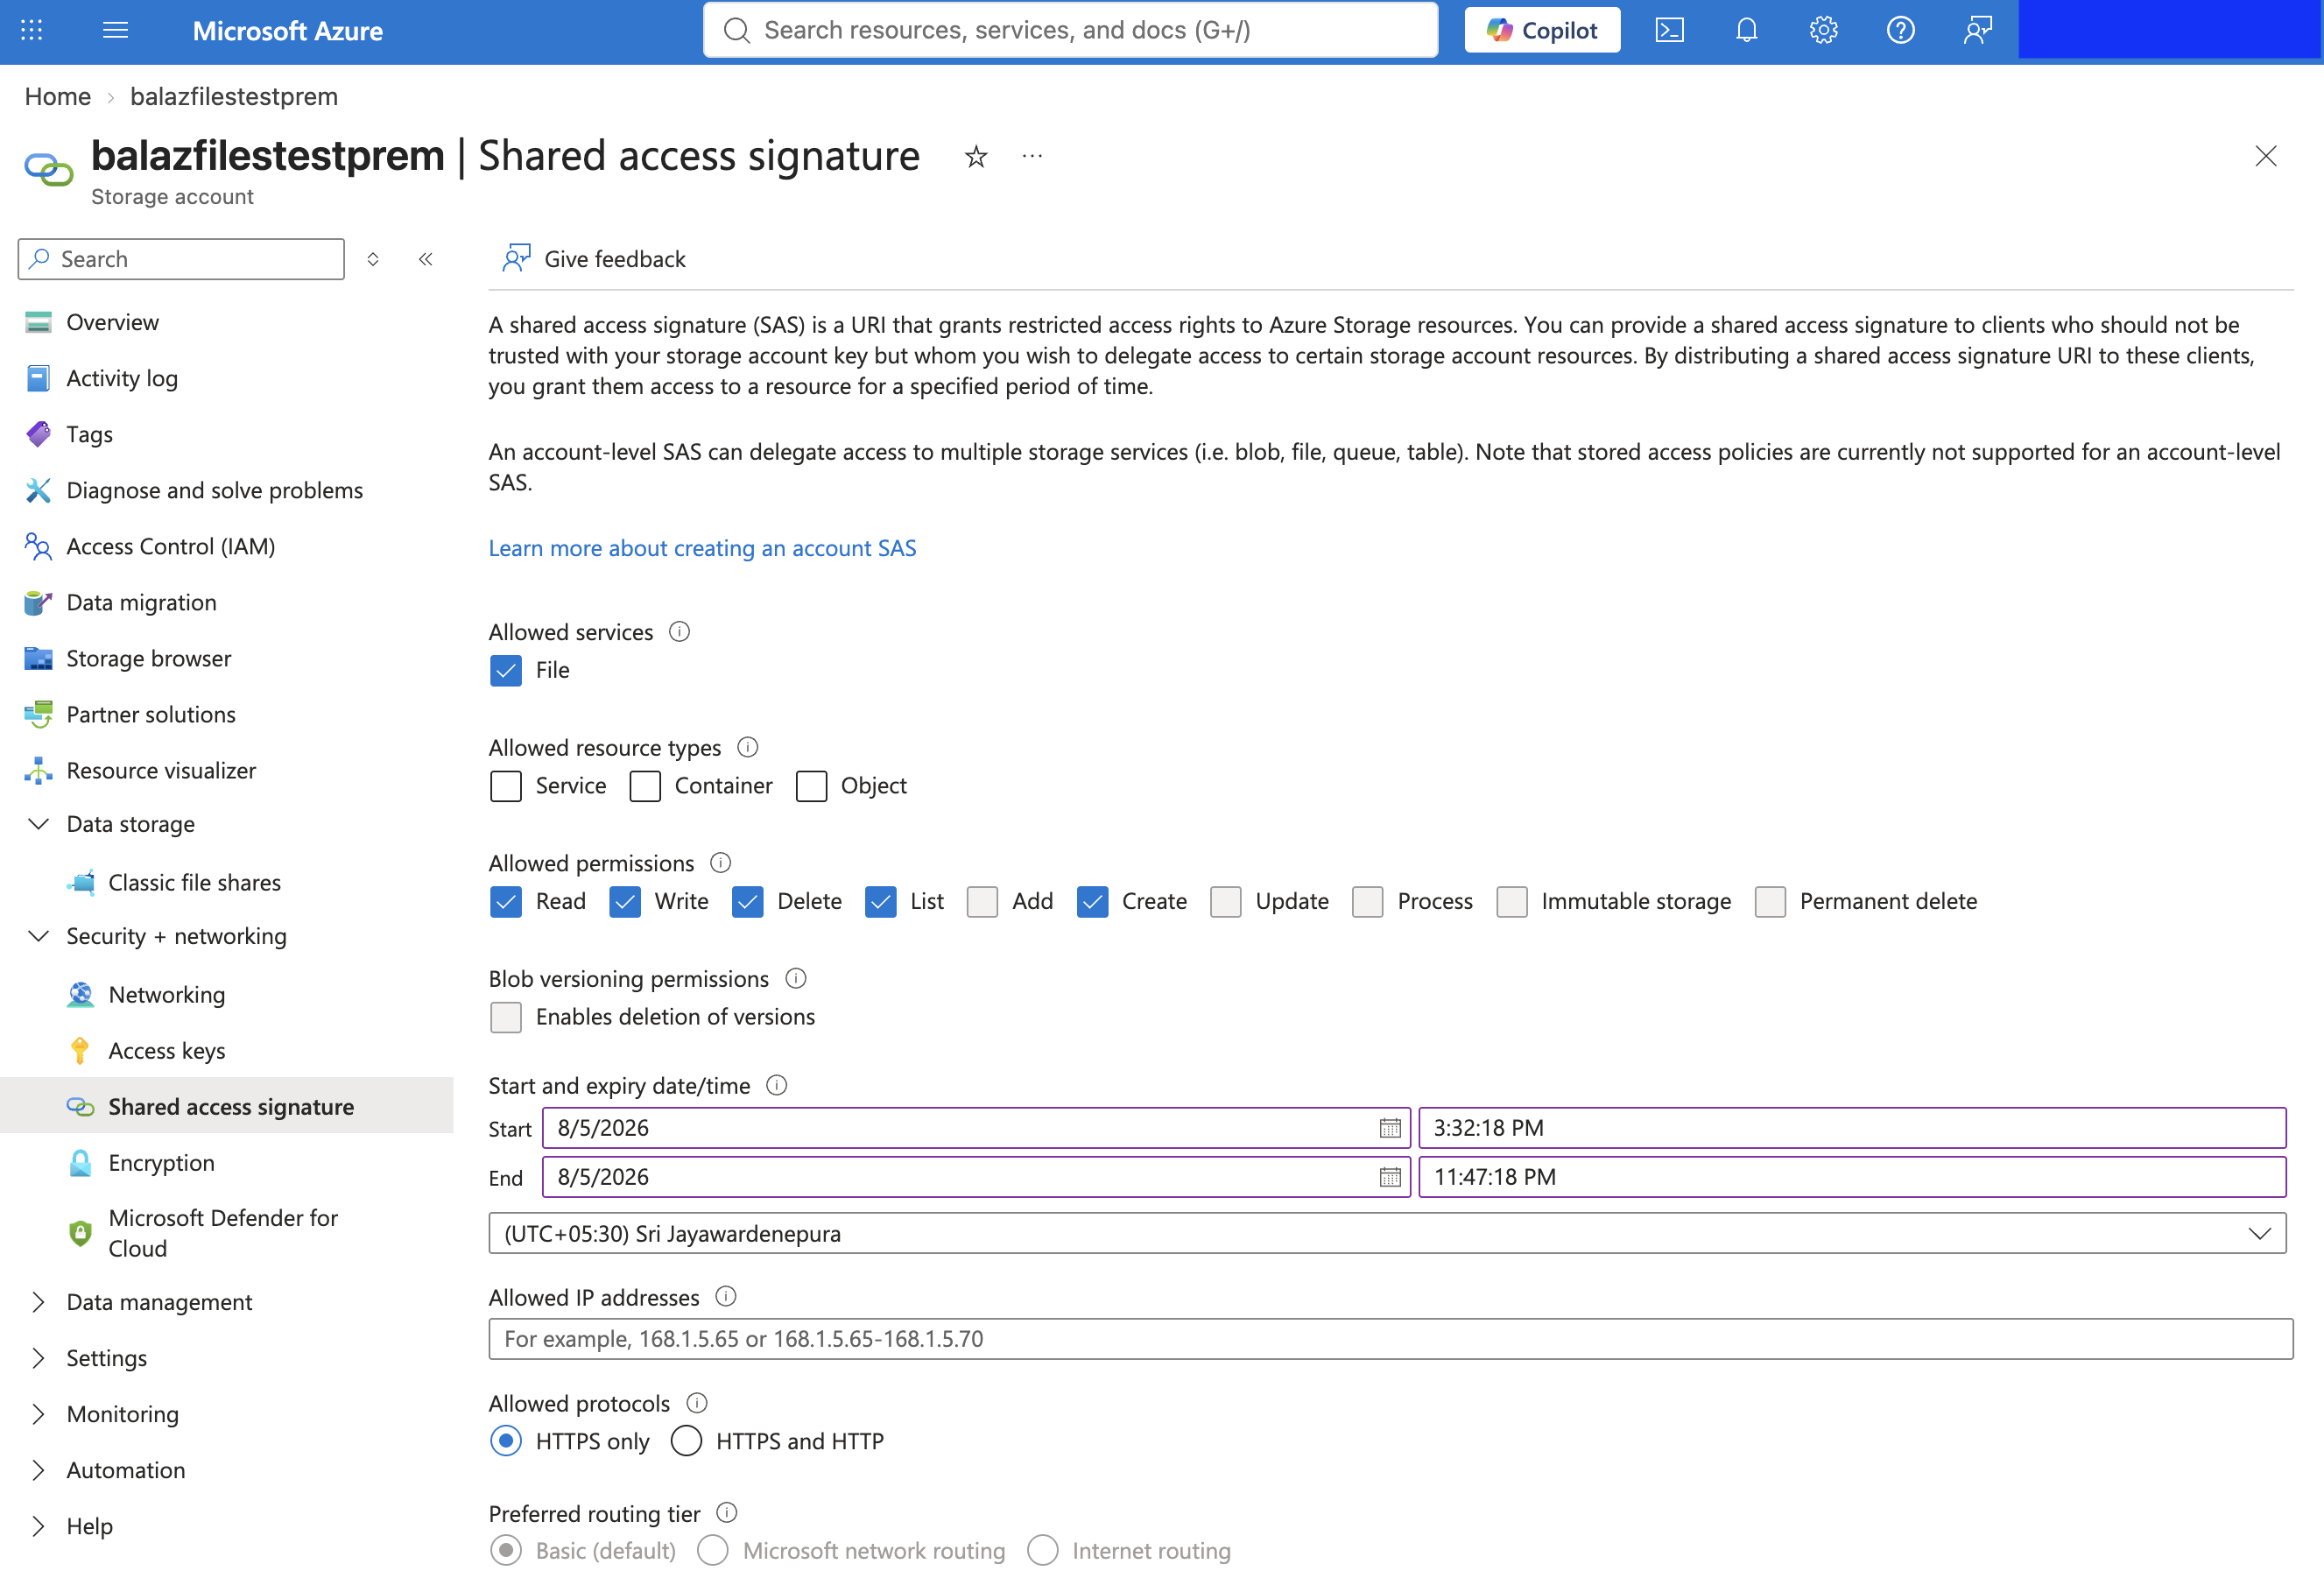Viewport: 2324px width, 1571px height.
Task: Favorite this page with the star icon
Action: point(976,157)
